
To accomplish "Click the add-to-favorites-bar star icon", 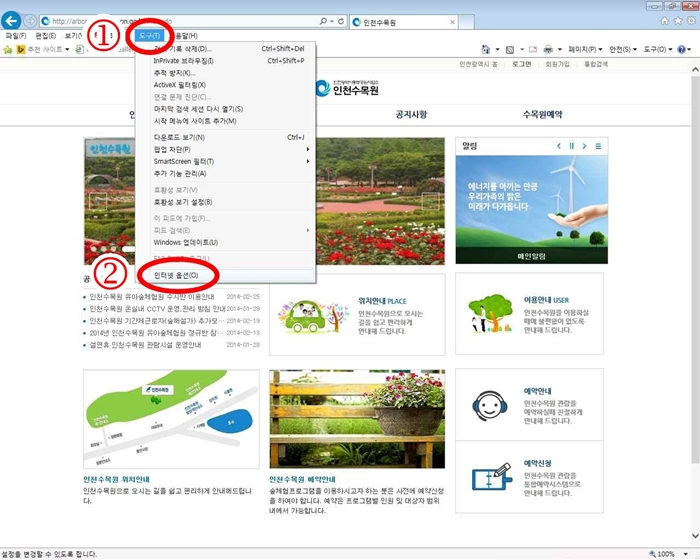I will pos(8,50).
